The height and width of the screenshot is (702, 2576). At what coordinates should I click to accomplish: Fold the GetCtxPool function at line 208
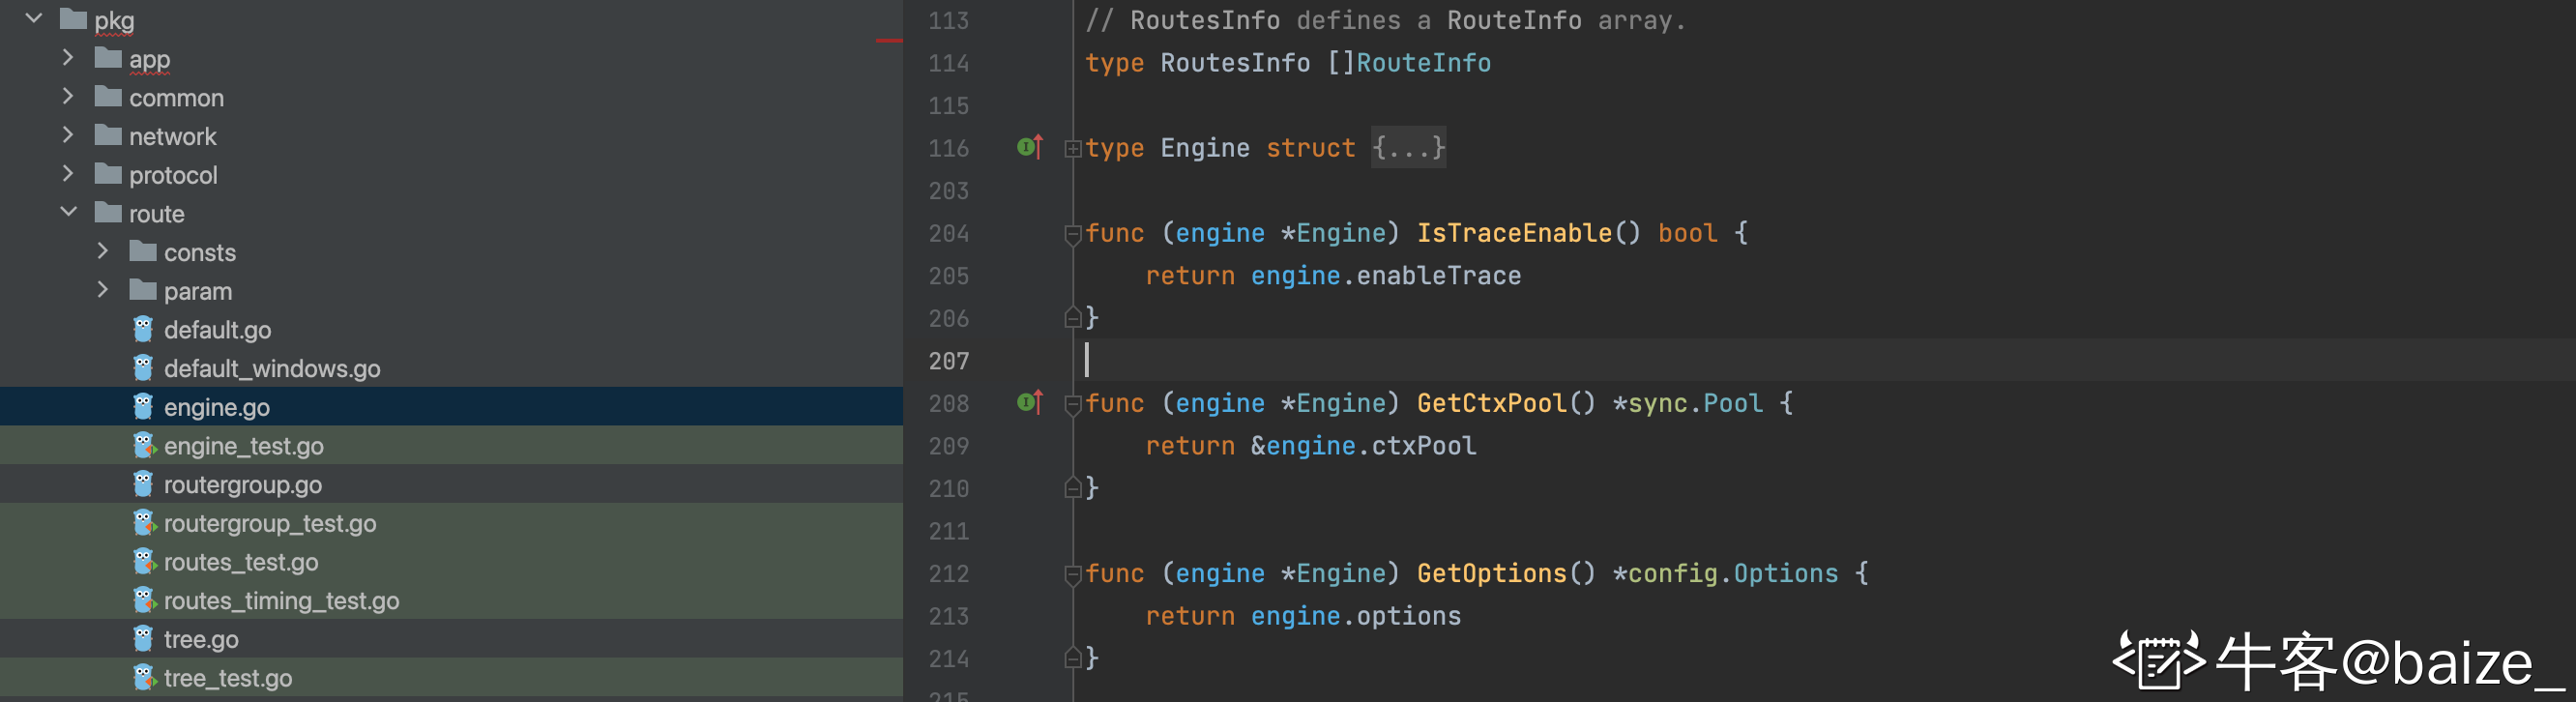pos(1073,404)
